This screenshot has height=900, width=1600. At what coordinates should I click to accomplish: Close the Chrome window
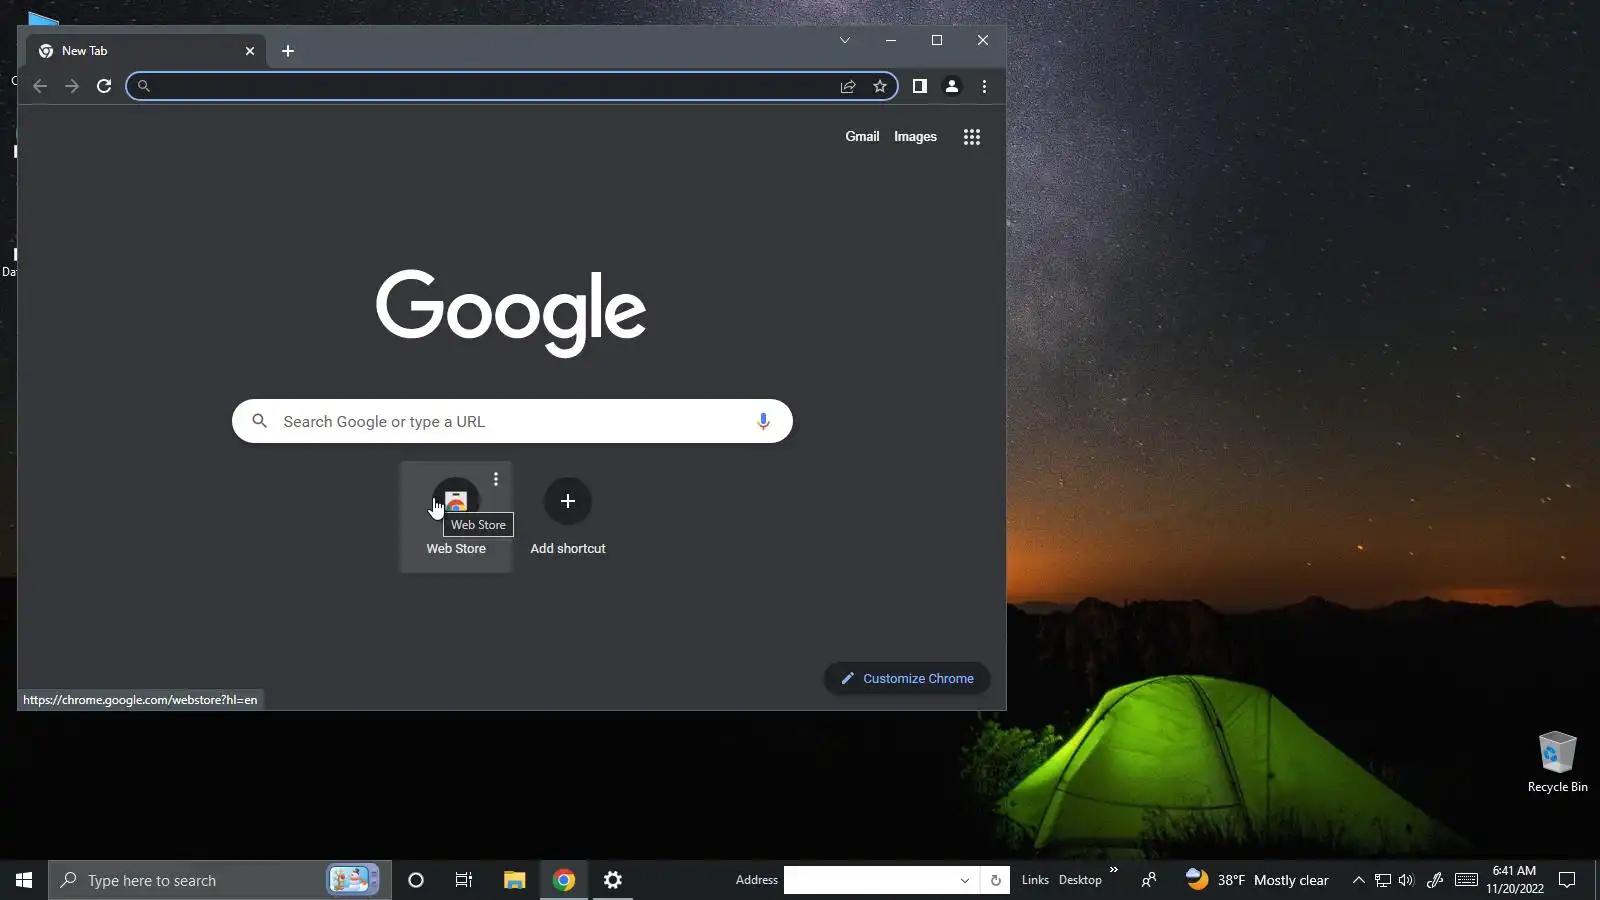click(x=983, y=40)
